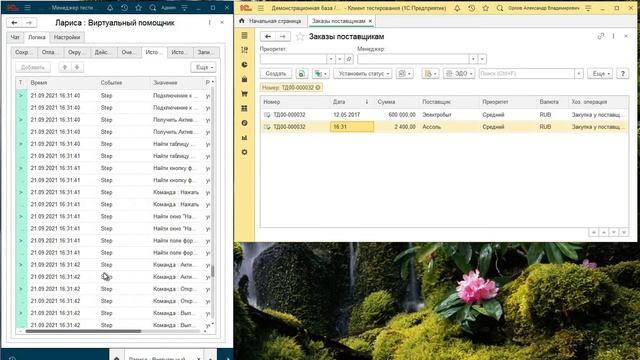Open favorites star in Менеджер тестирования title bar
The height and width of the screenshot is (360, 640).
138,7
